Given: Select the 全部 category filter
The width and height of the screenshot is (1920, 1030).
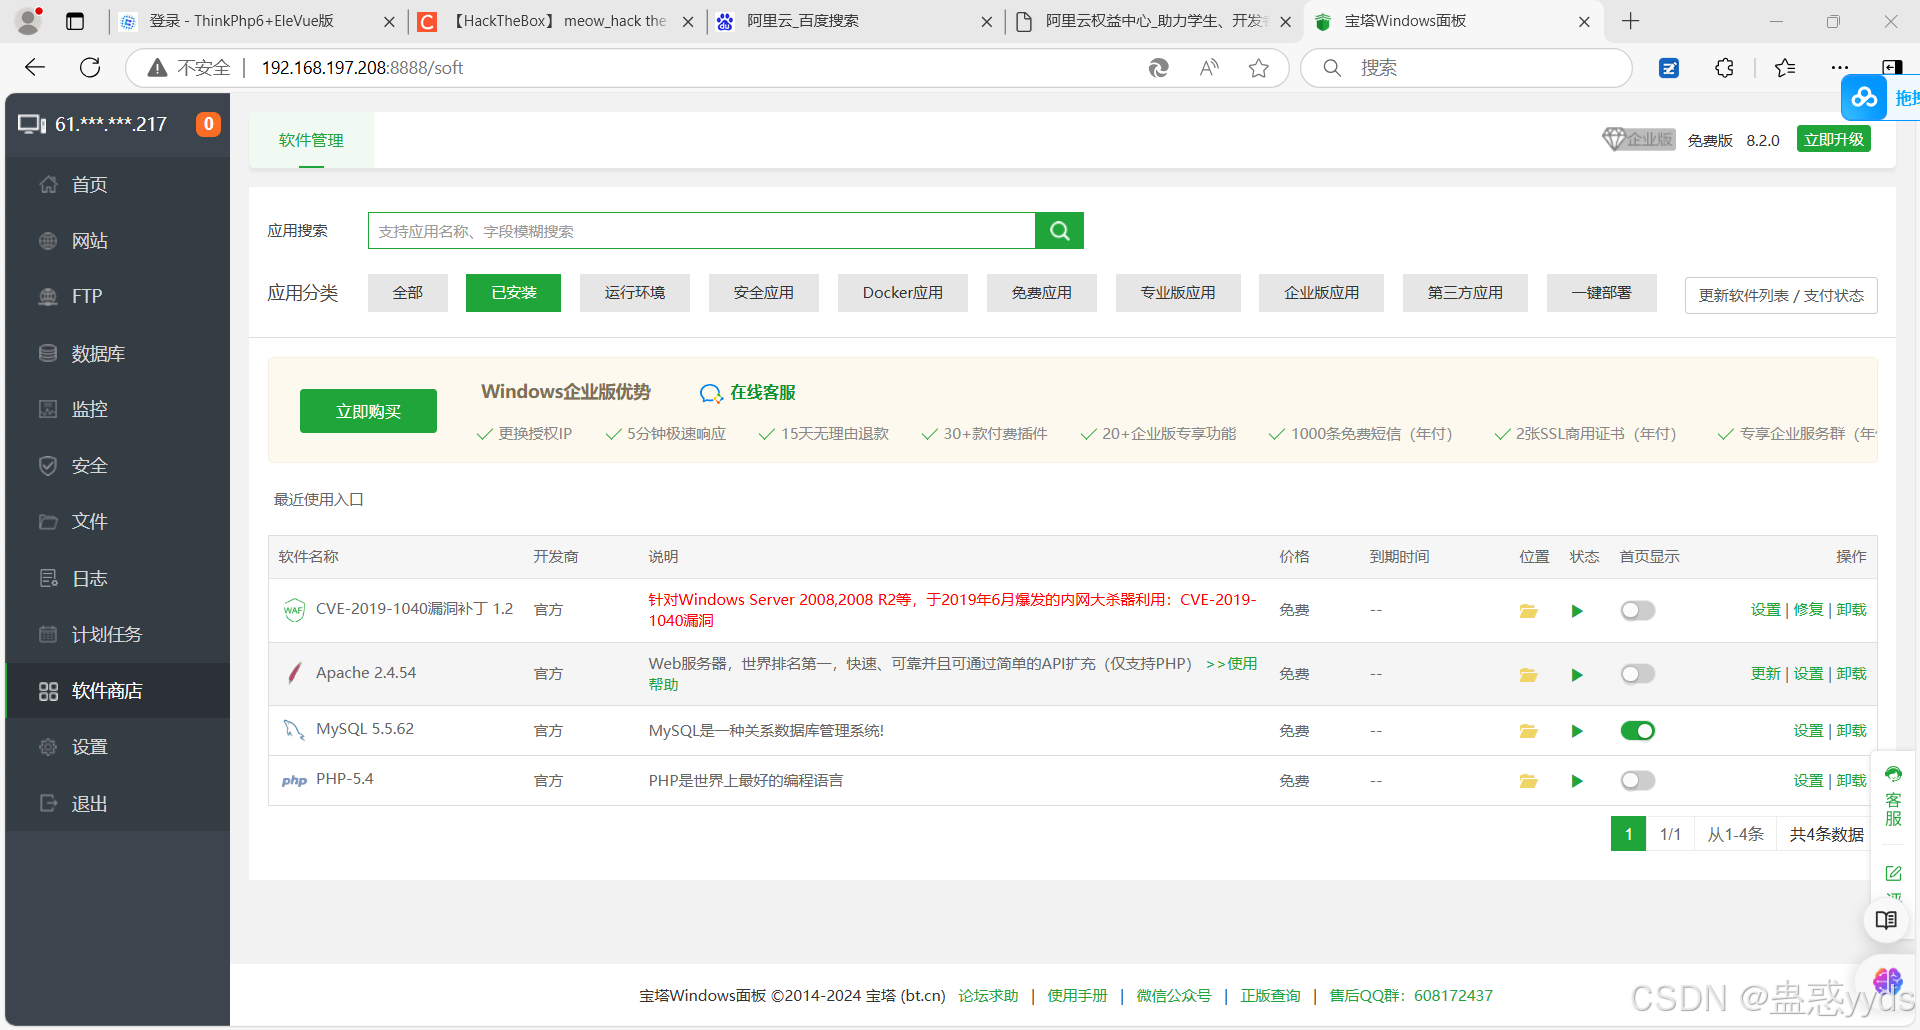Looking at the screenshot, I should click(x=407, y=293).
